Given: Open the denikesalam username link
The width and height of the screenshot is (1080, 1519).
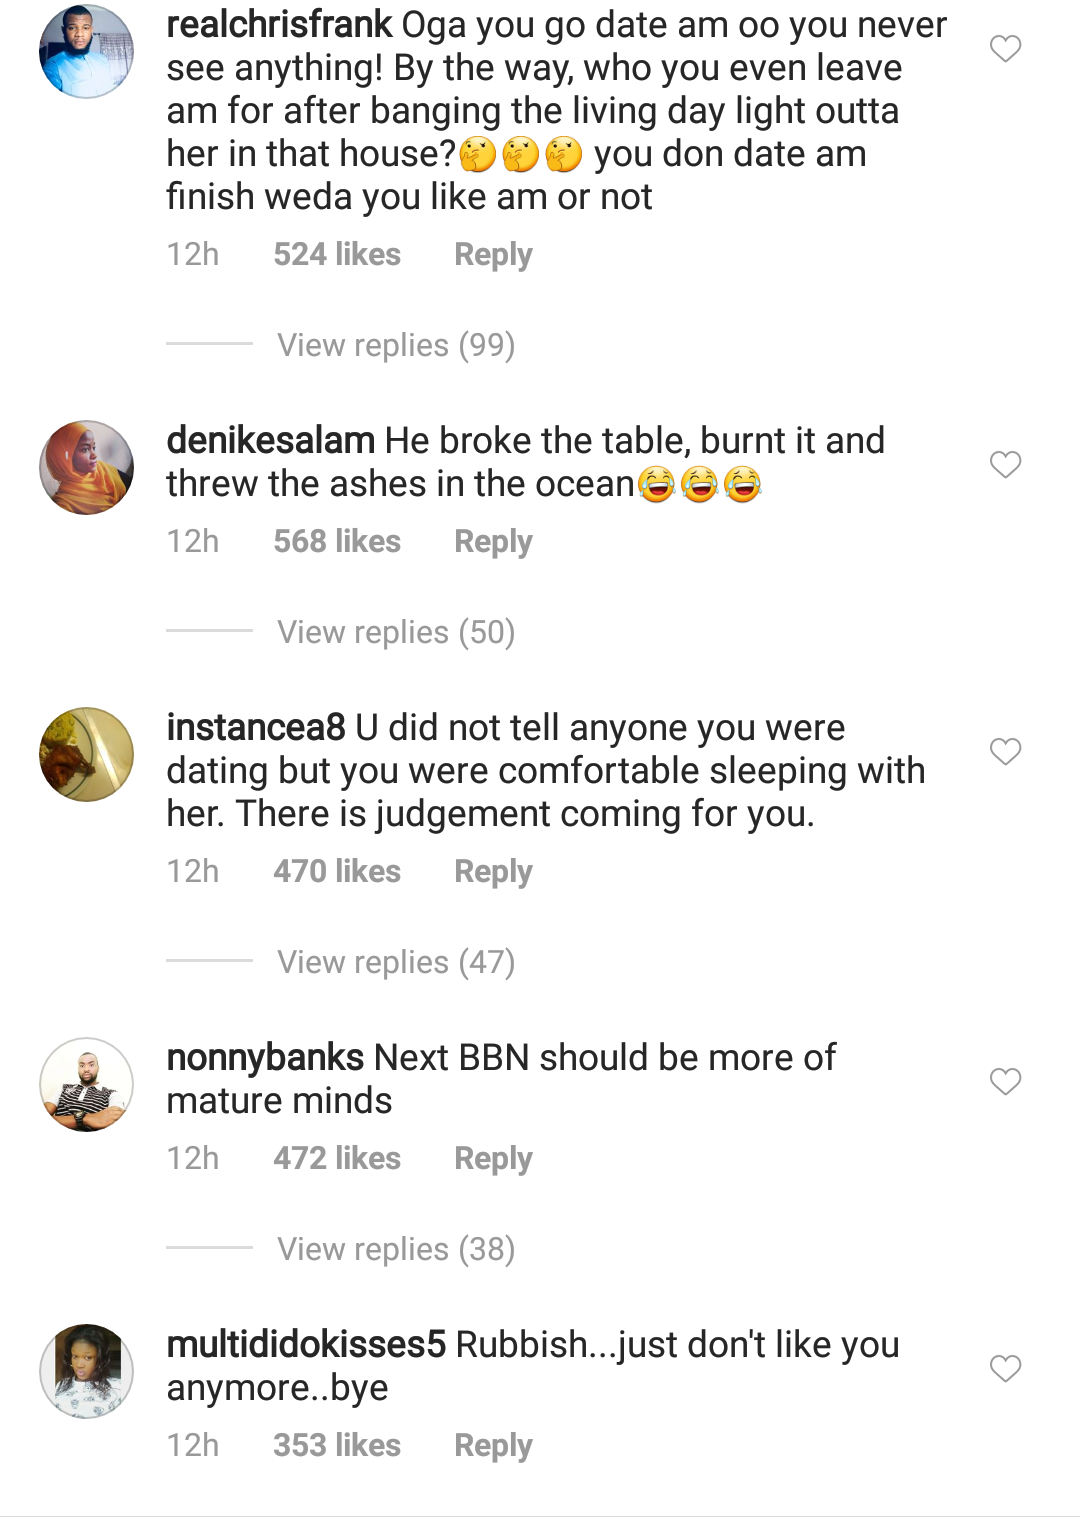Looking at the screenshot, I should 270,441.
